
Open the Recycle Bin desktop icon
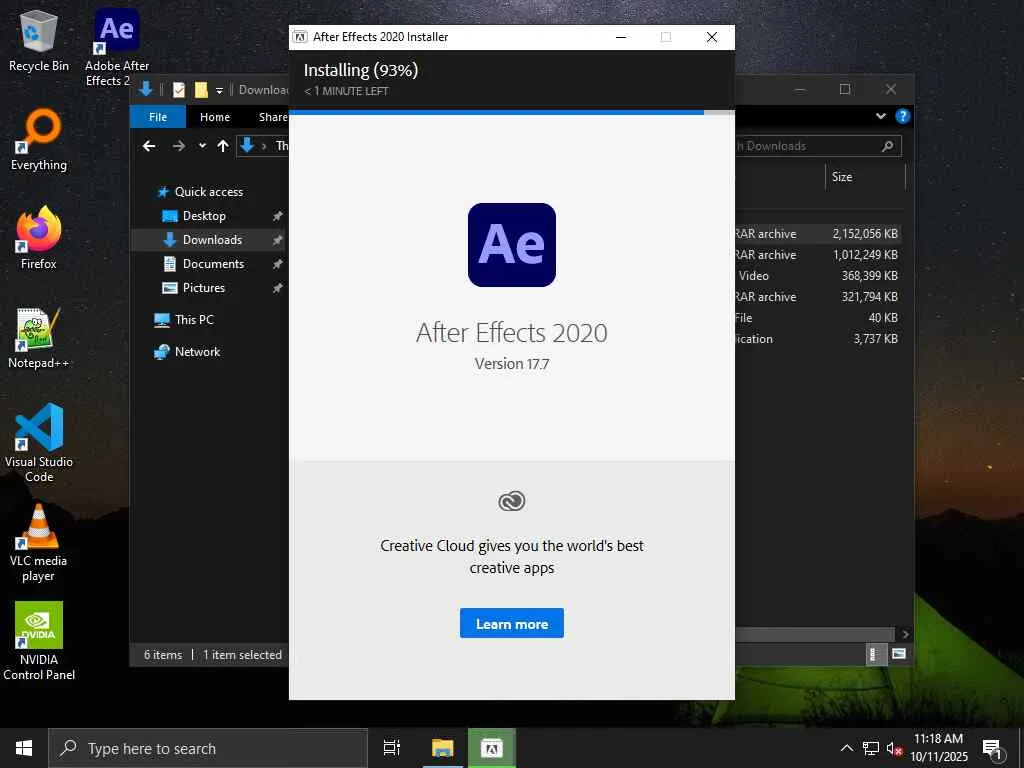pos(39,41)
